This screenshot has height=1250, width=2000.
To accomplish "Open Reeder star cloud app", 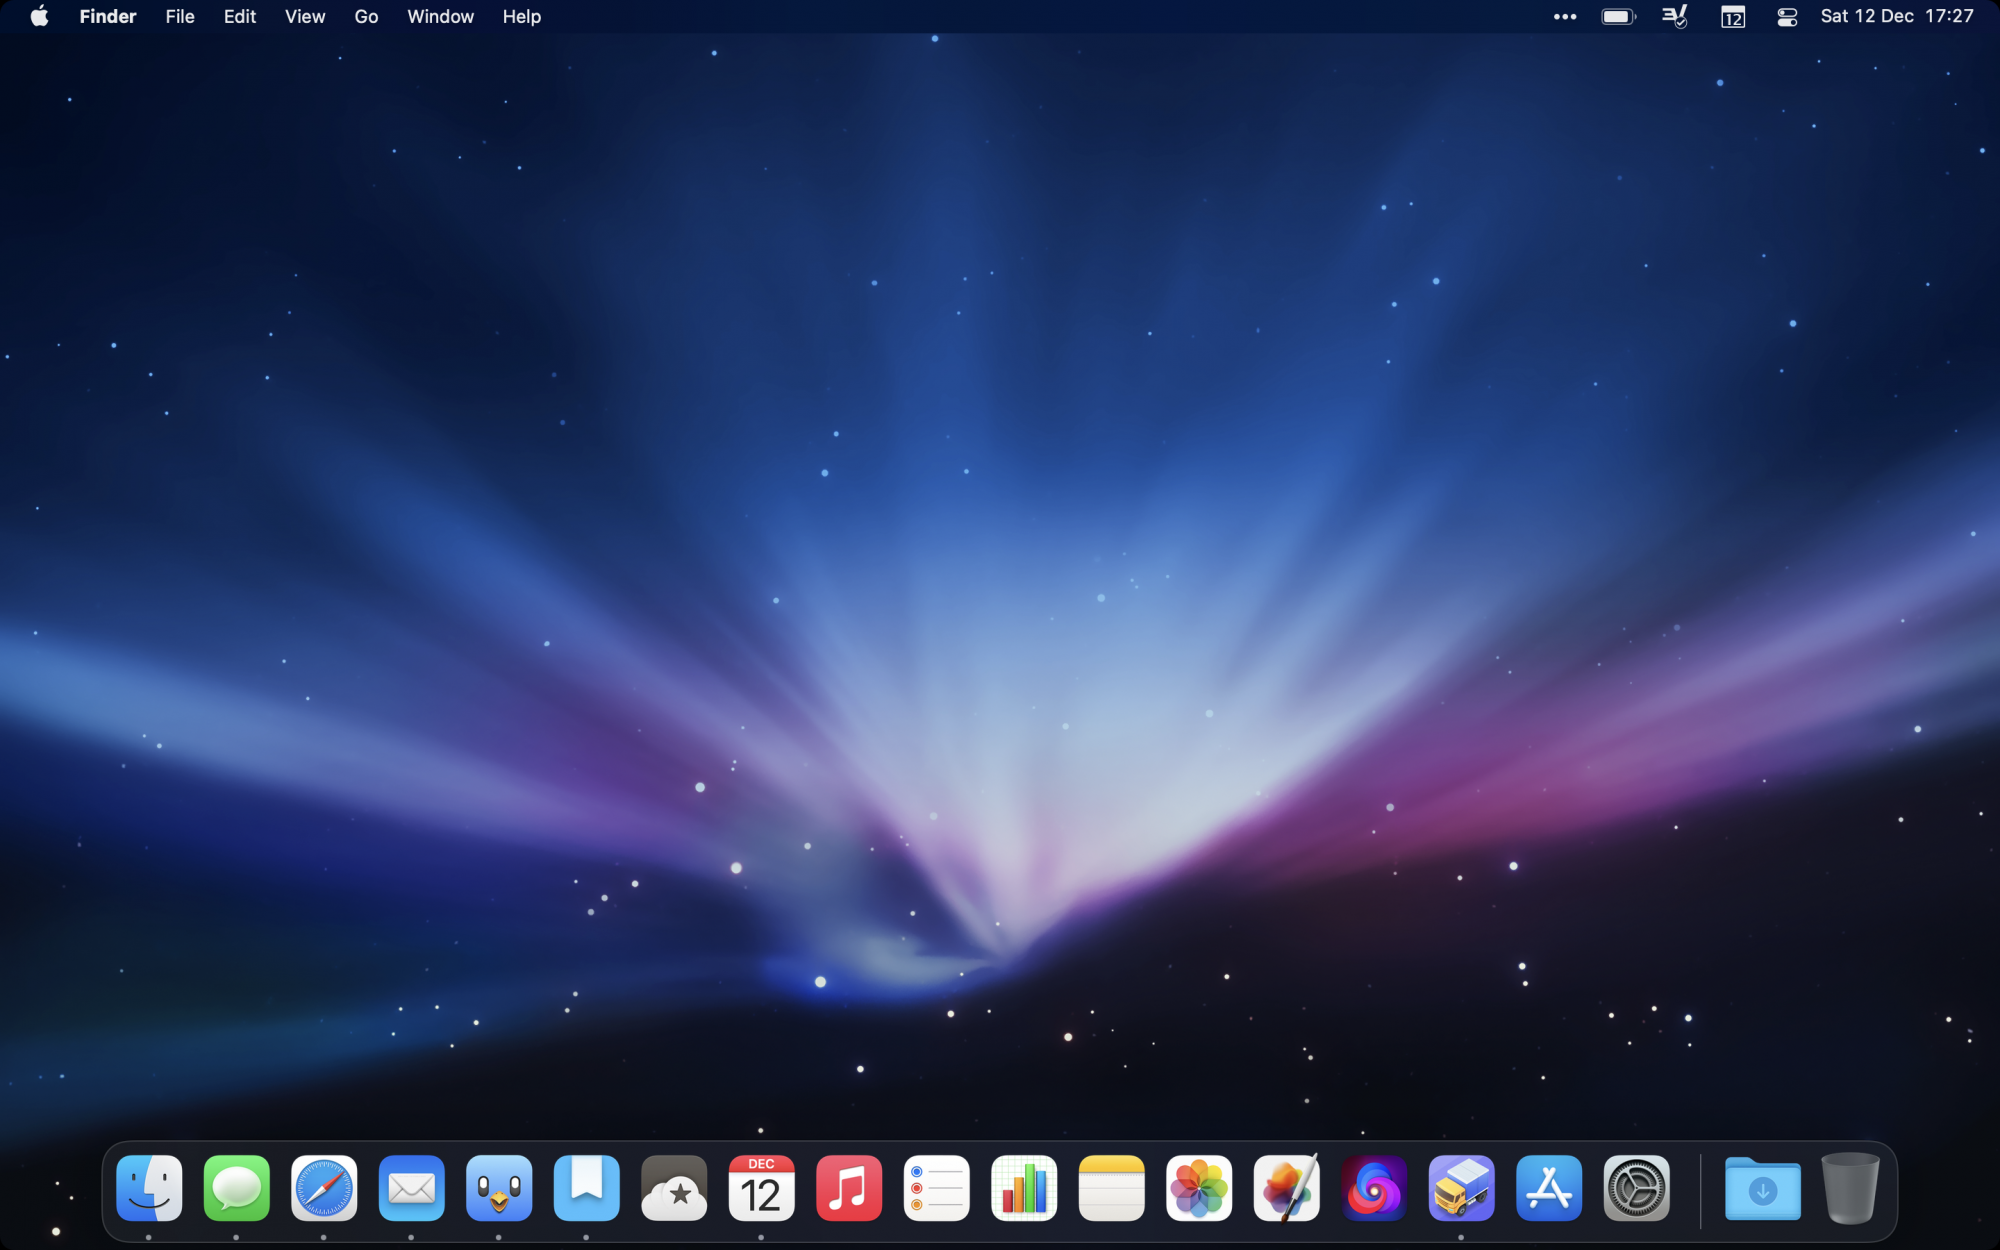I will [674, 1188].
